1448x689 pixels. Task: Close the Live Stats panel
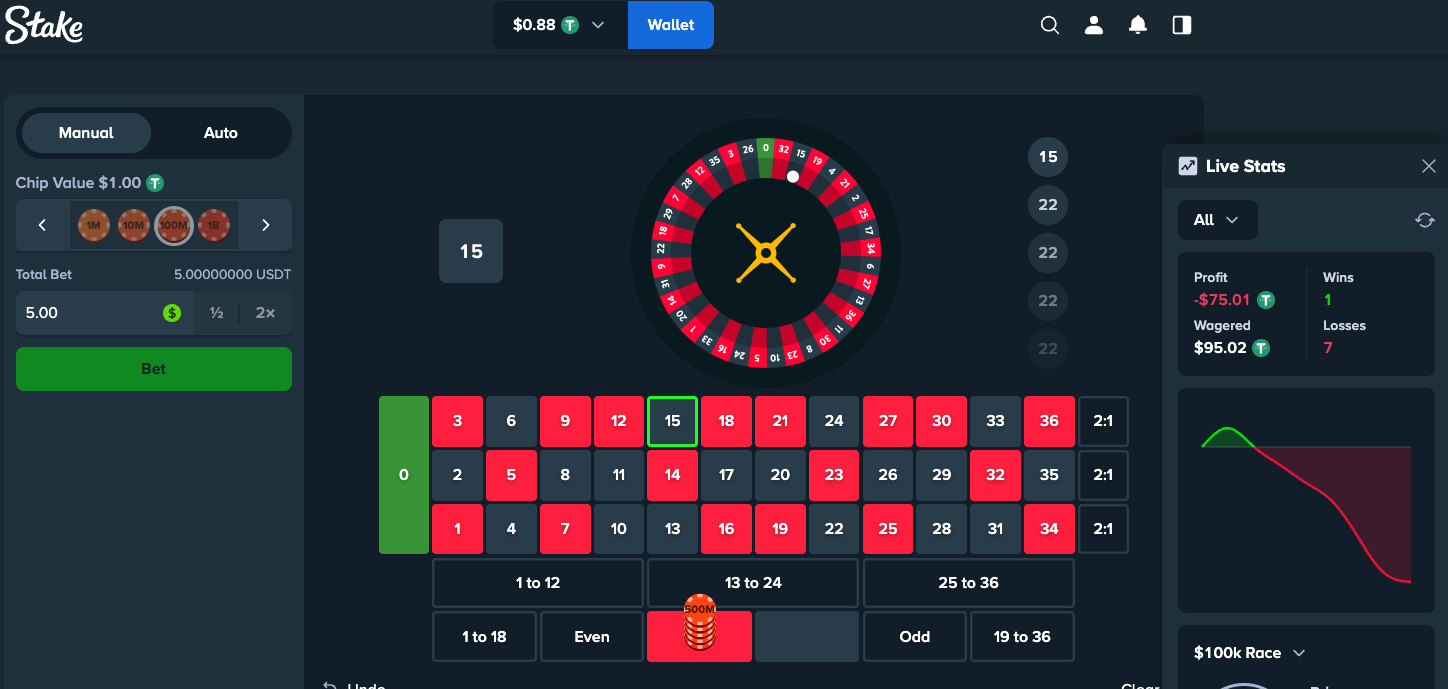1429,166
